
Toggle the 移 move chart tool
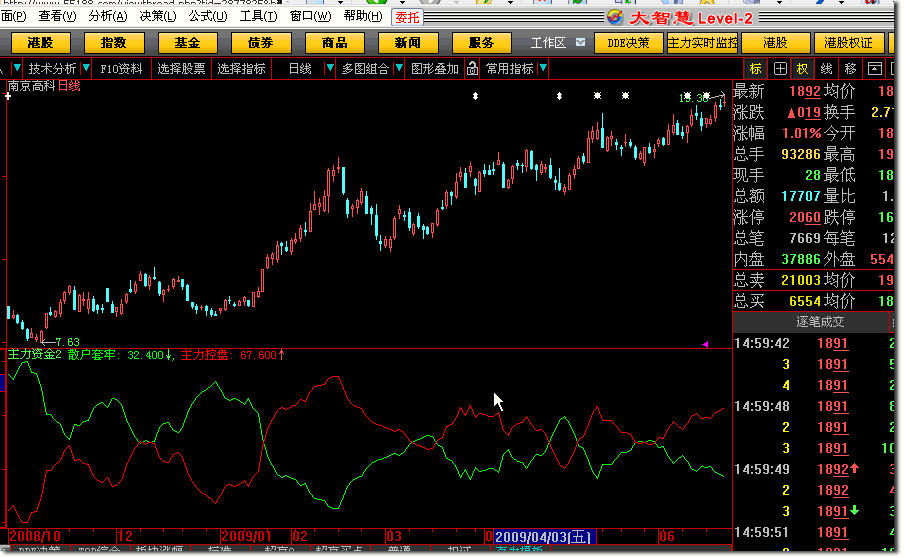pos(850,69)
